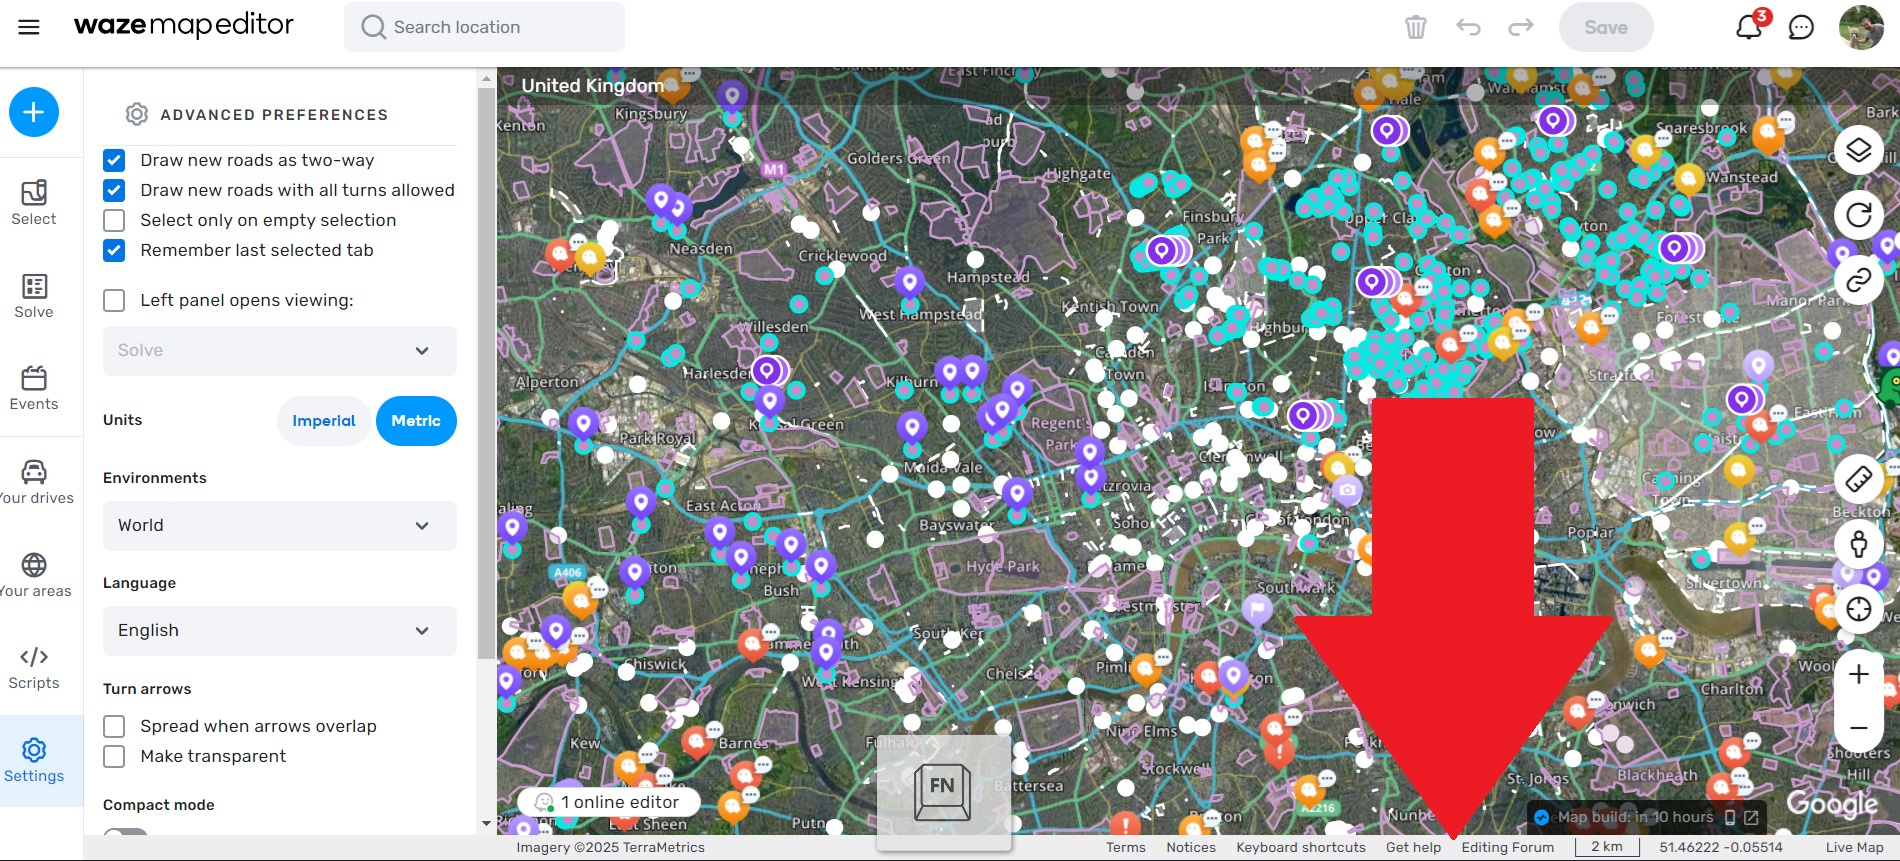The image size is (1900, 861).
Task: Open the chat bubble icon
Action: coord(1801,27)
